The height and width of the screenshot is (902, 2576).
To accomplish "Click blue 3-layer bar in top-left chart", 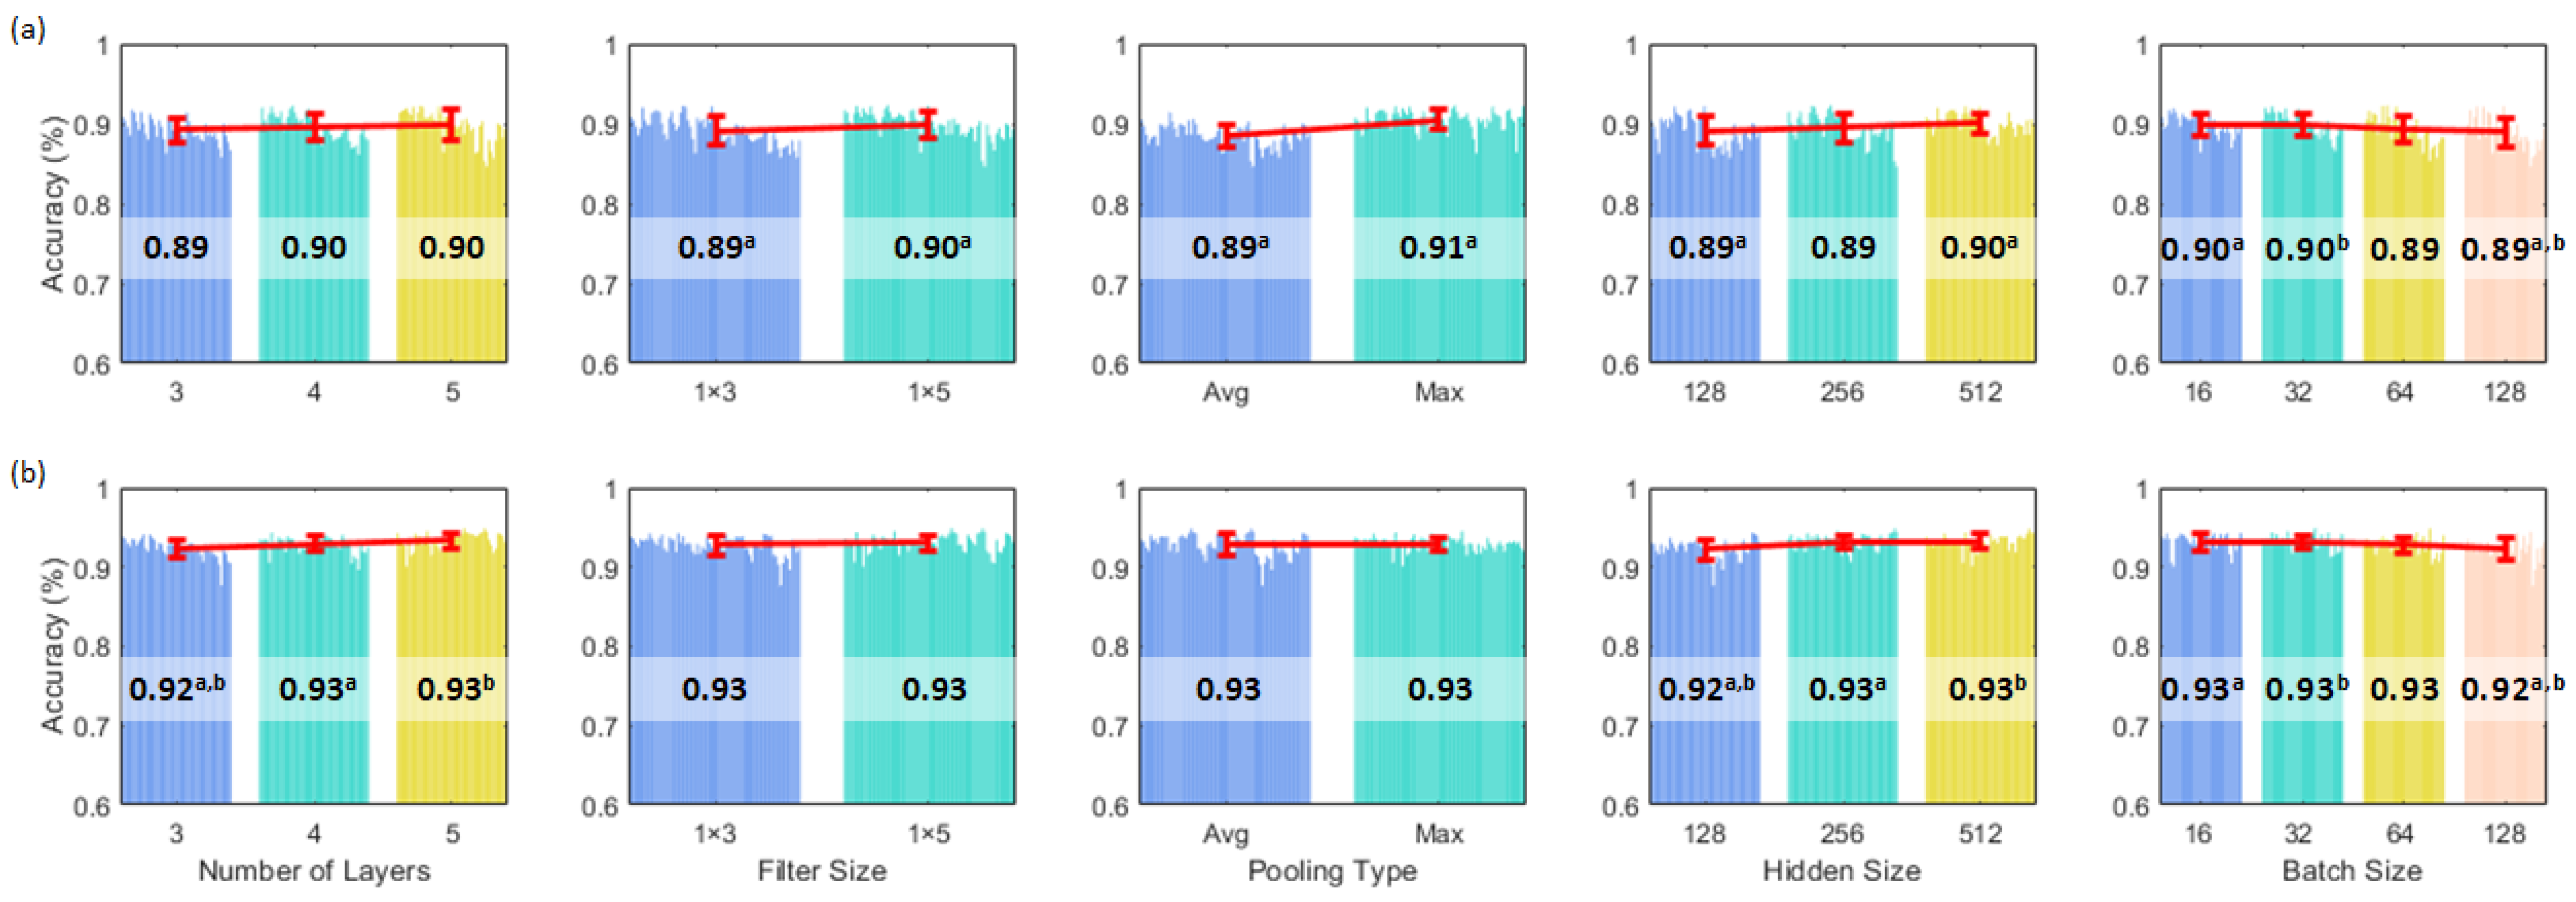I will tap(176, 320).
